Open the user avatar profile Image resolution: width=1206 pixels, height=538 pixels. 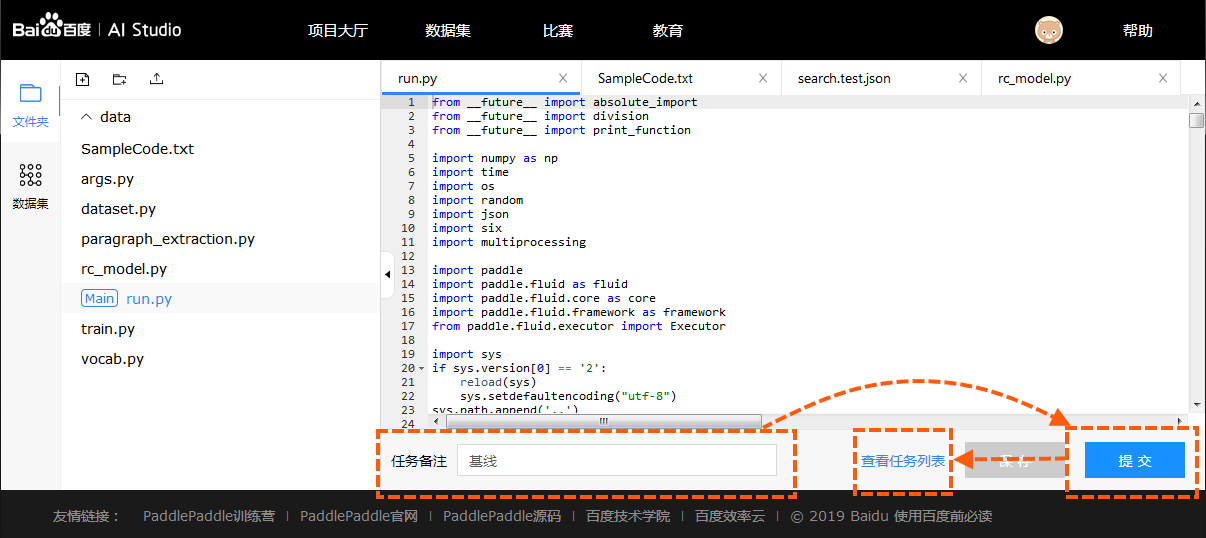(x=1049, y=30)
